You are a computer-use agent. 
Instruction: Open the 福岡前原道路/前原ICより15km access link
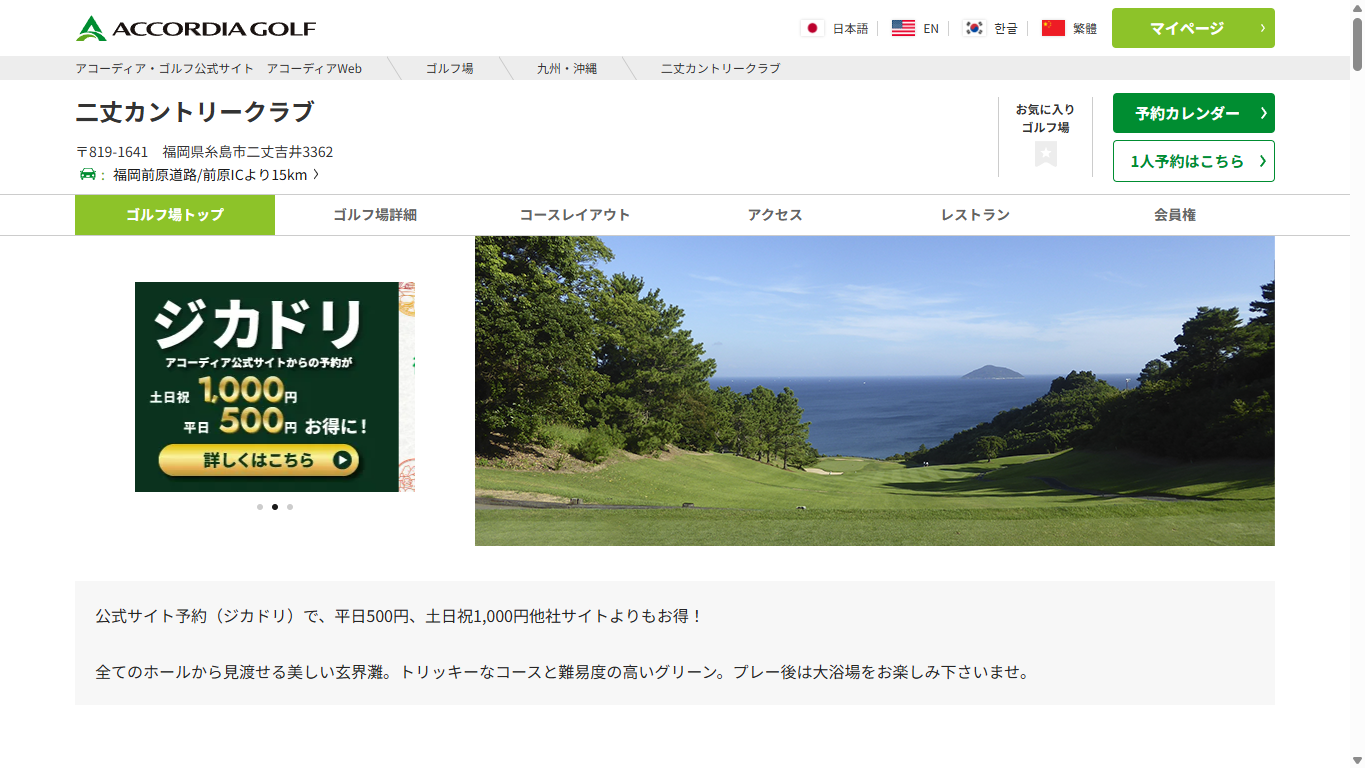[x=216, y=174]
